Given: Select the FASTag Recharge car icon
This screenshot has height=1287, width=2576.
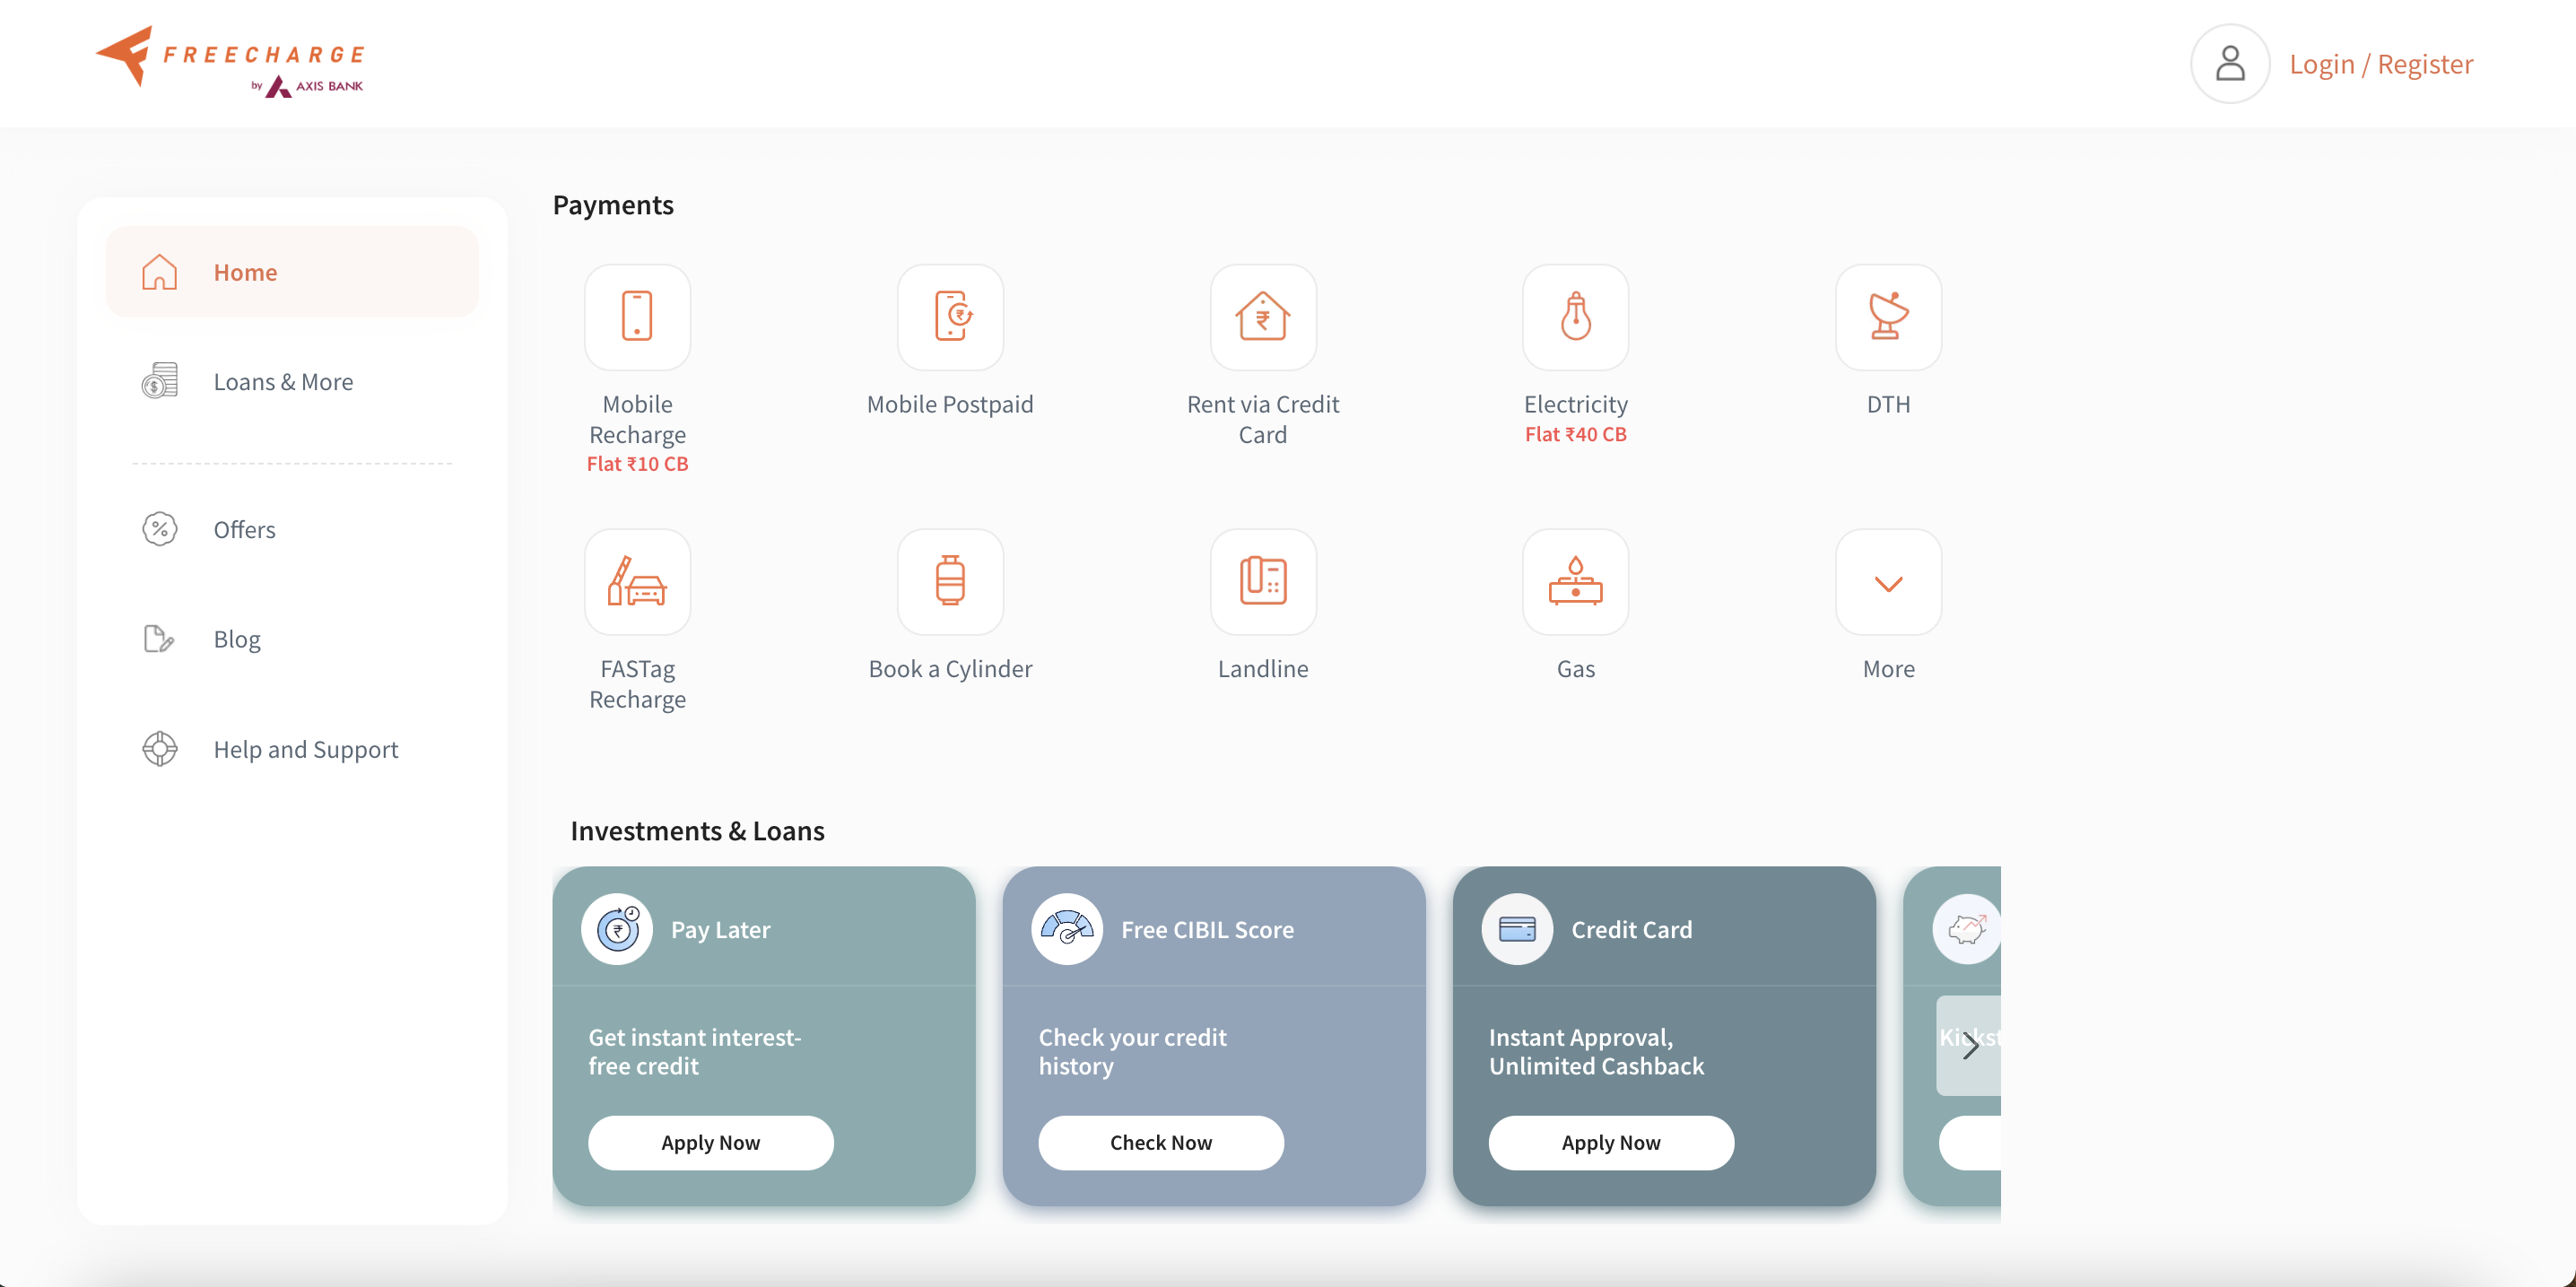Looking at the screenshot, I should tap(637, 582).
